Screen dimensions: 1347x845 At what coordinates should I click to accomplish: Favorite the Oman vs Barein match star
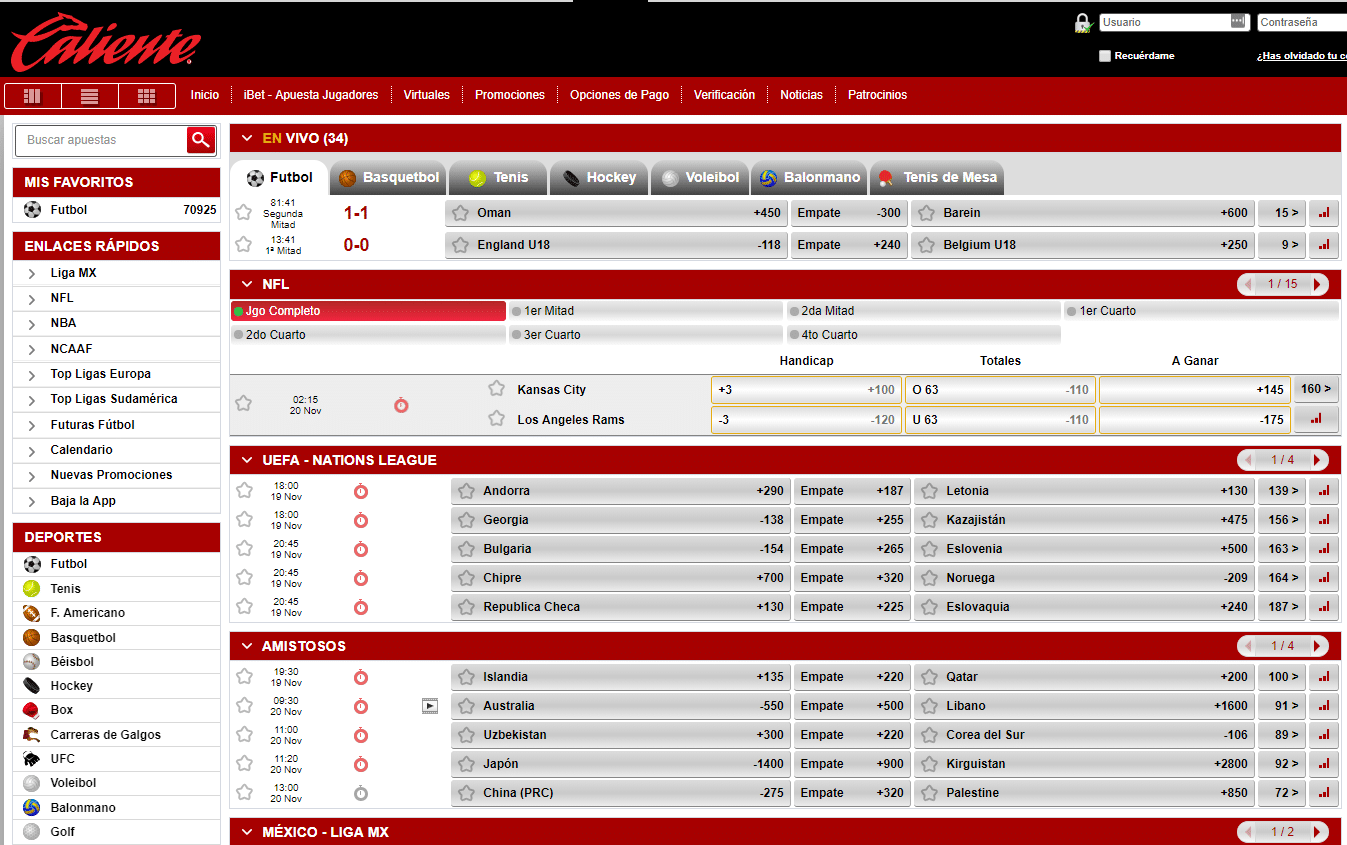[x=243, y=212]
